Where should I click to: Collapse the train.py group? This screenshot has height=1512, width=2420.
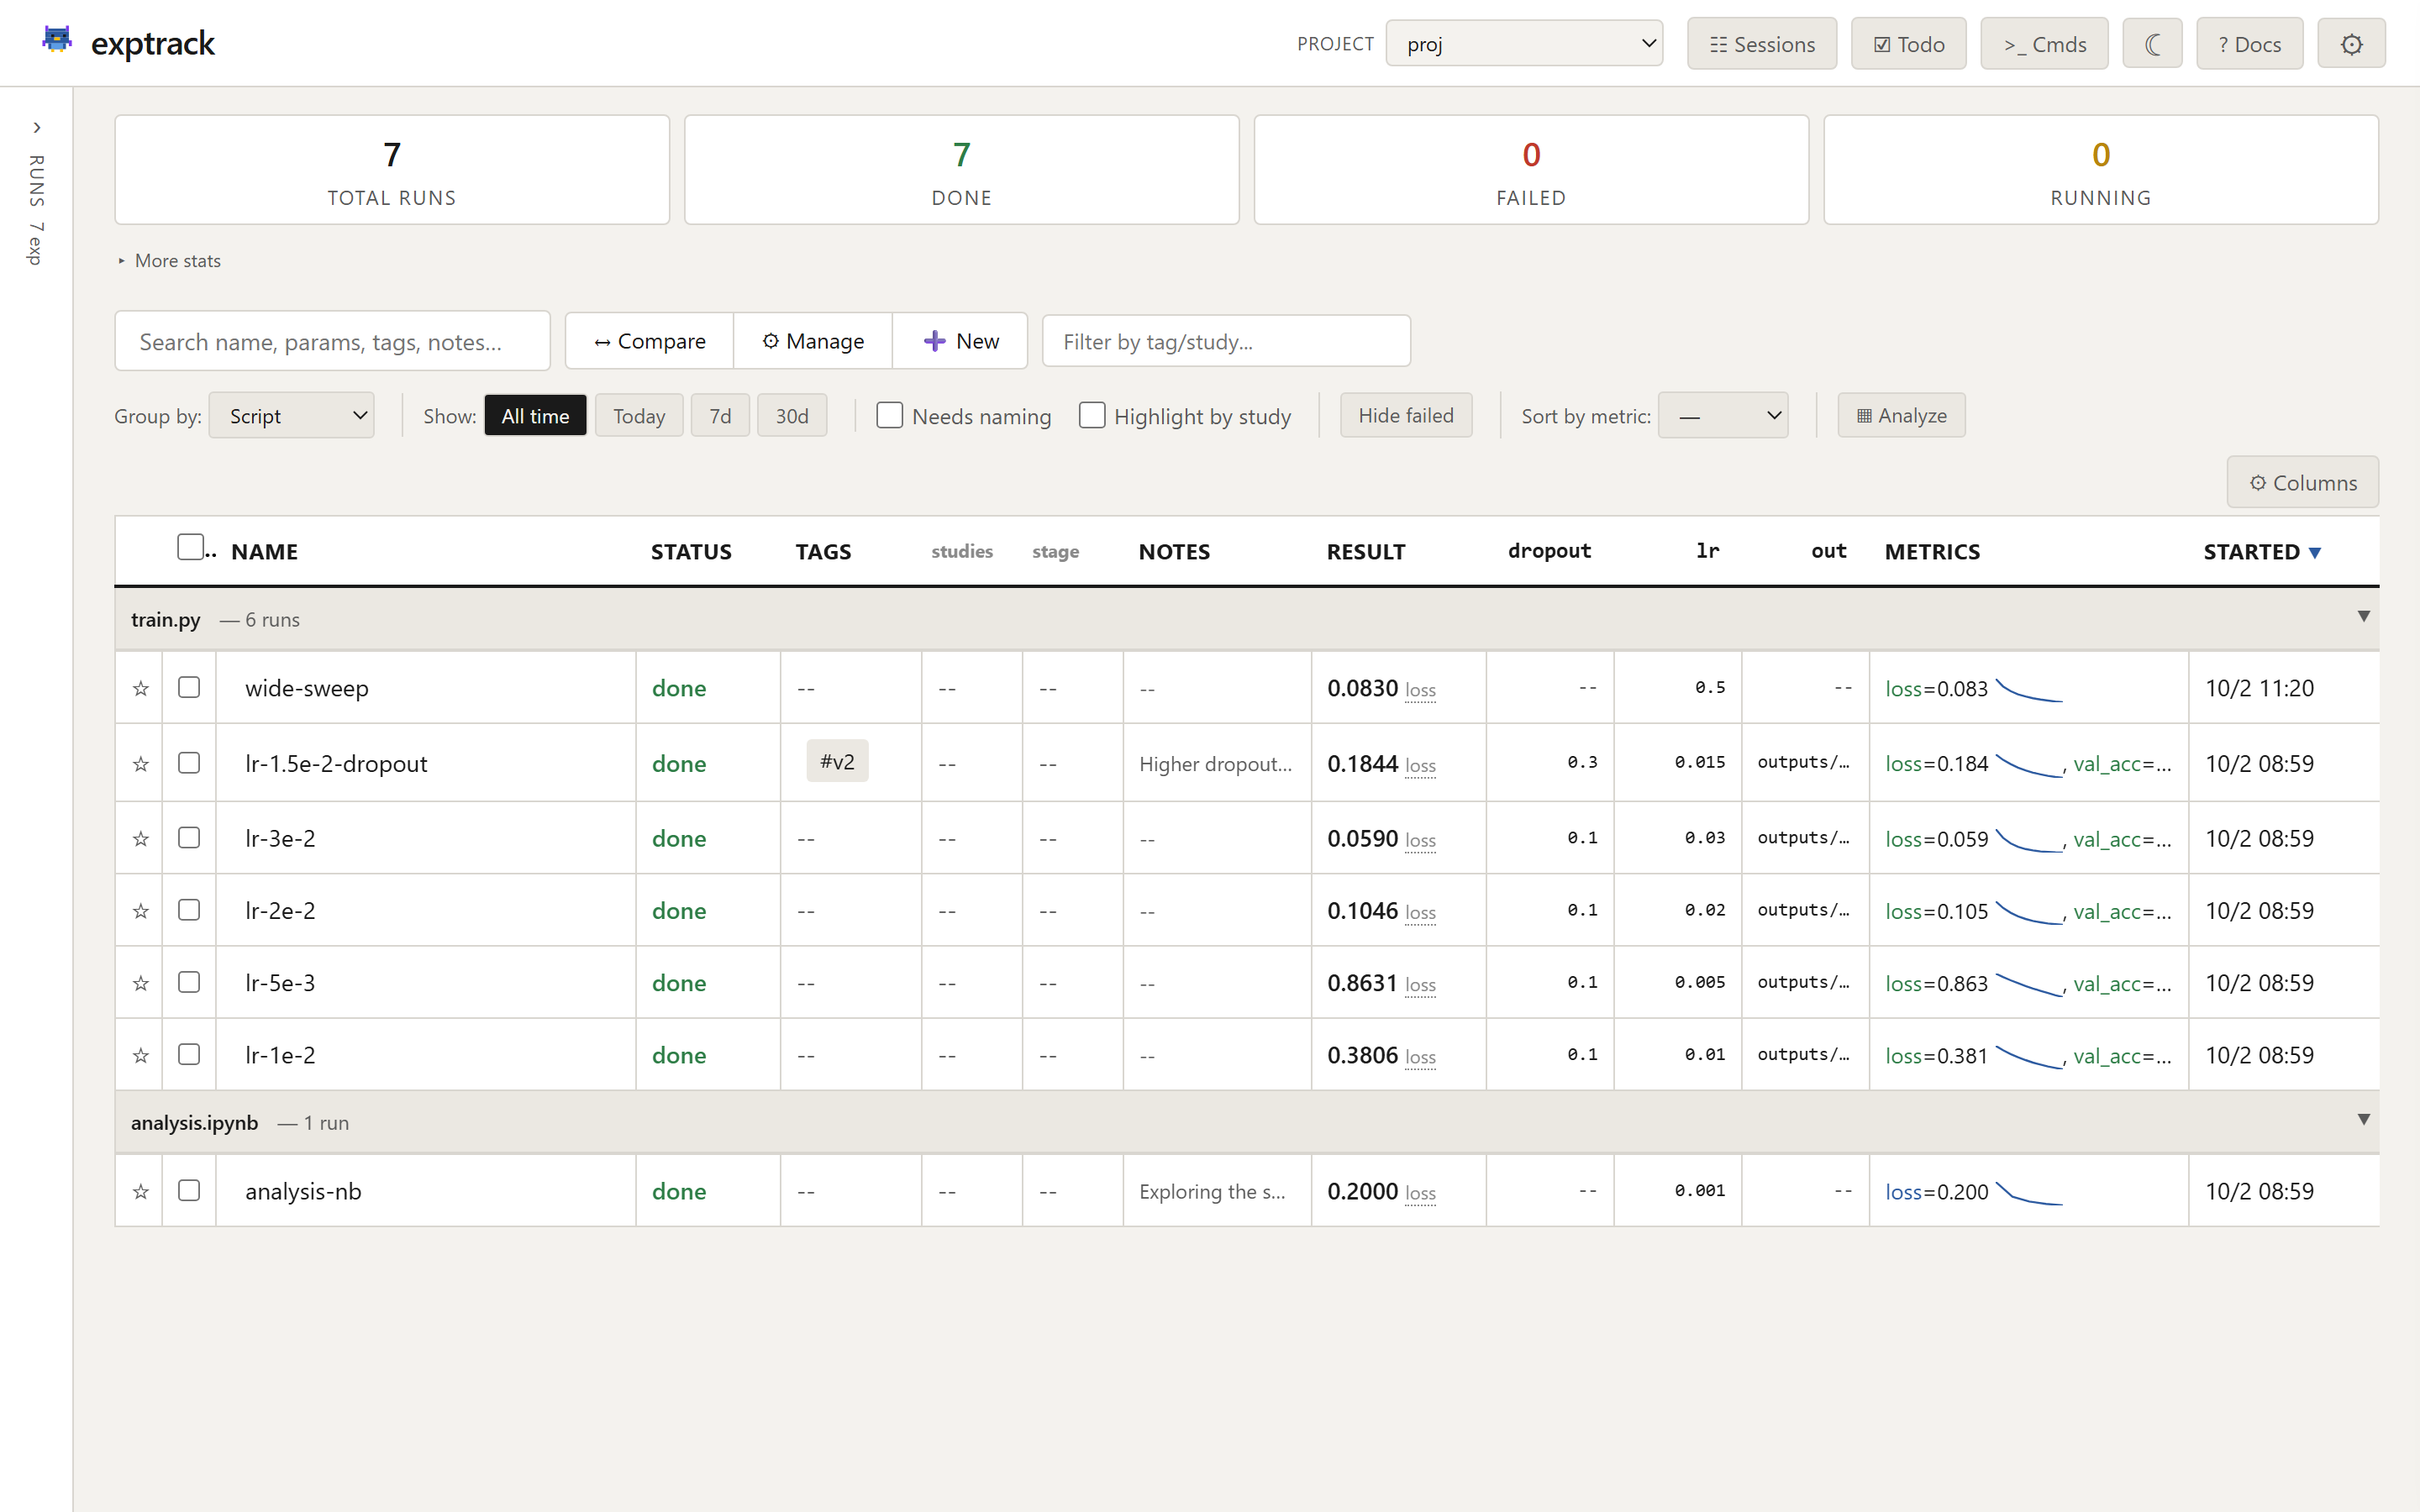[x=2363, y=617]
